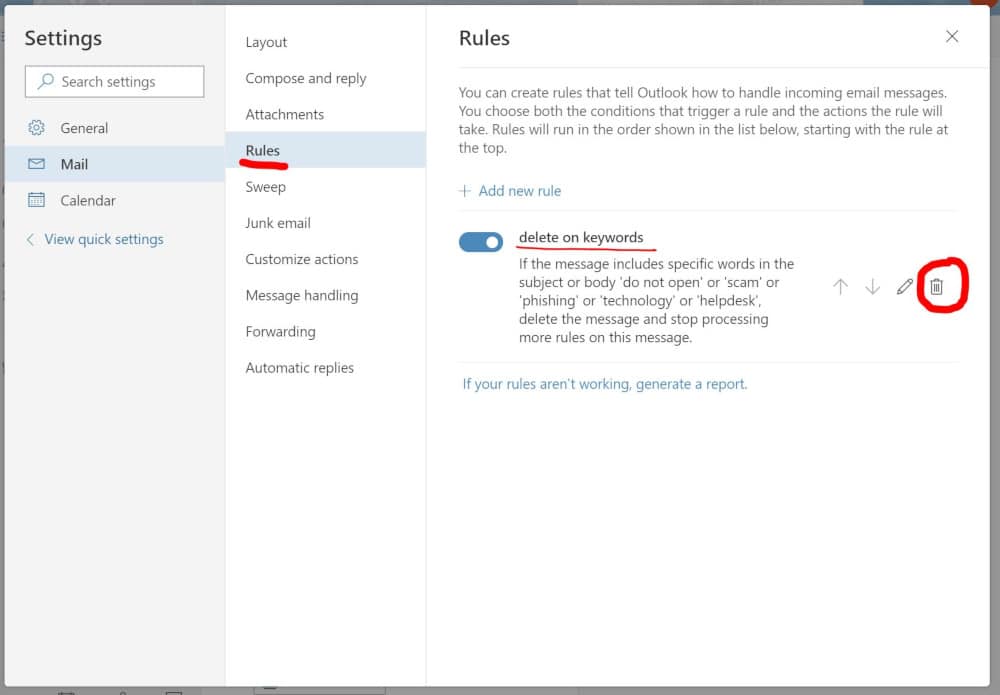The image size is (1000, 695).
Task: Click the Mail envelope icon
Action: pyautogui.click(x=37, y=164)
